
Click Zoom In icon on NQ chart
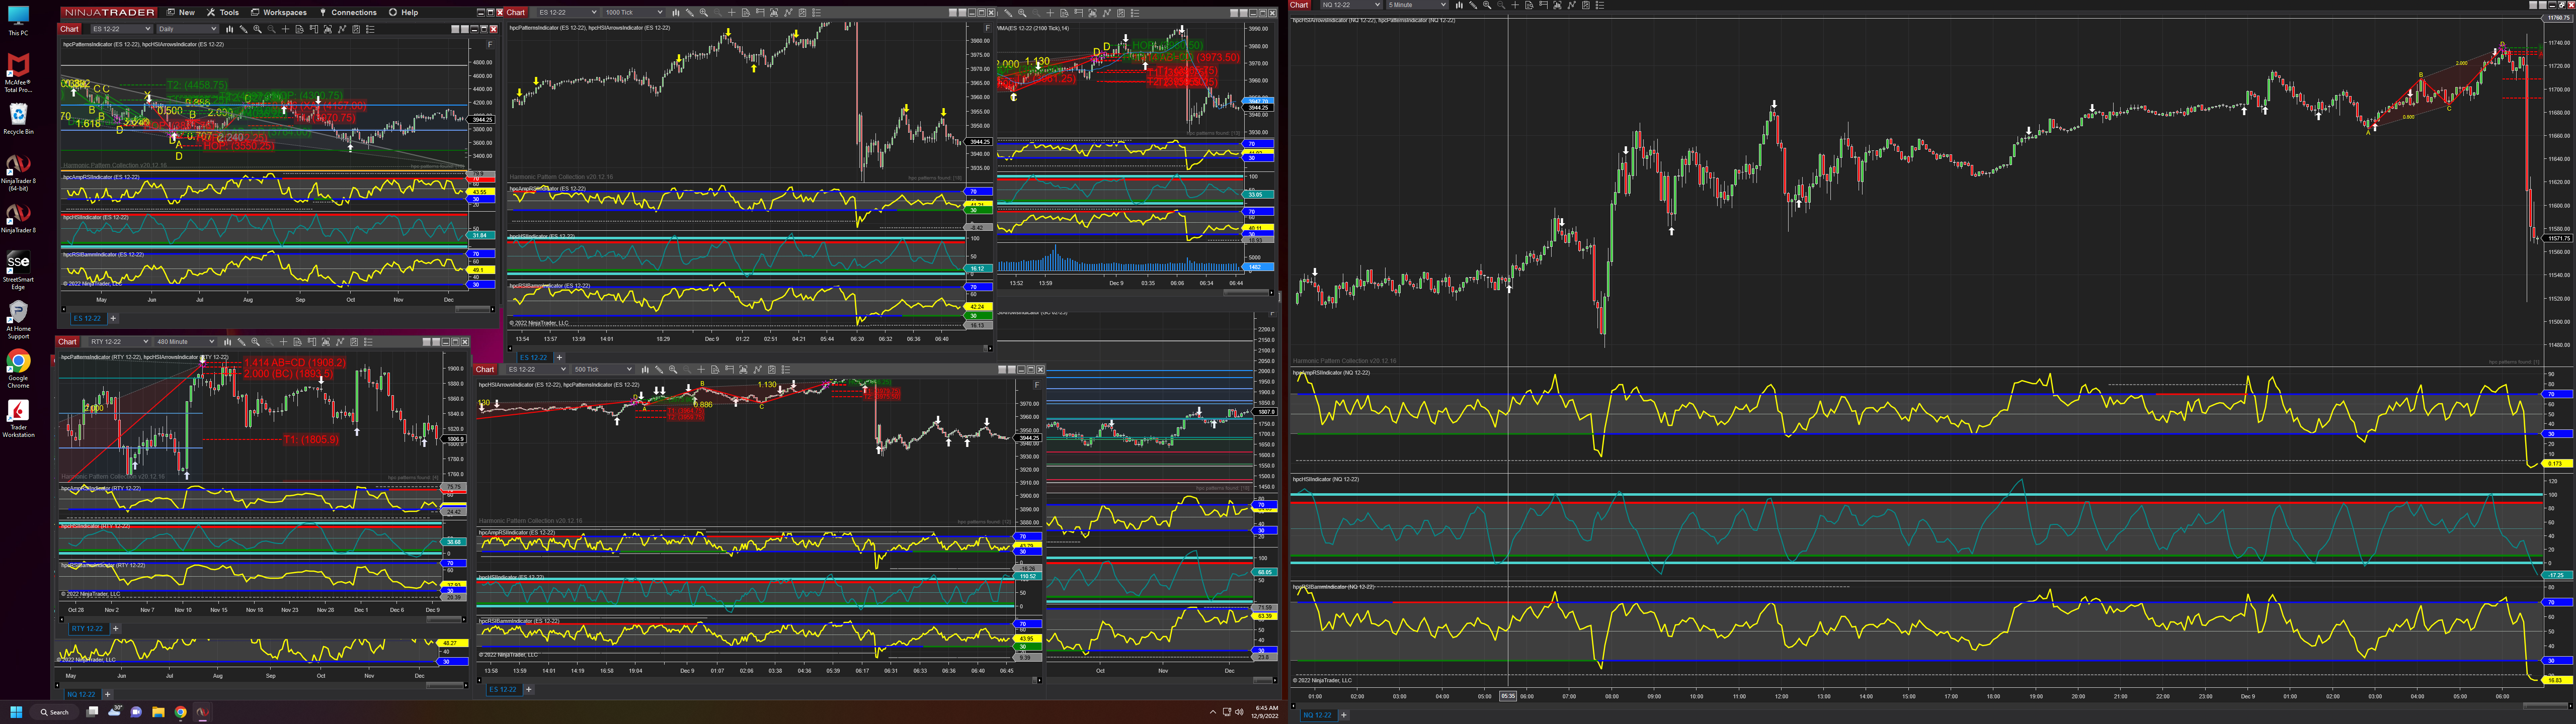(1487, 5)
